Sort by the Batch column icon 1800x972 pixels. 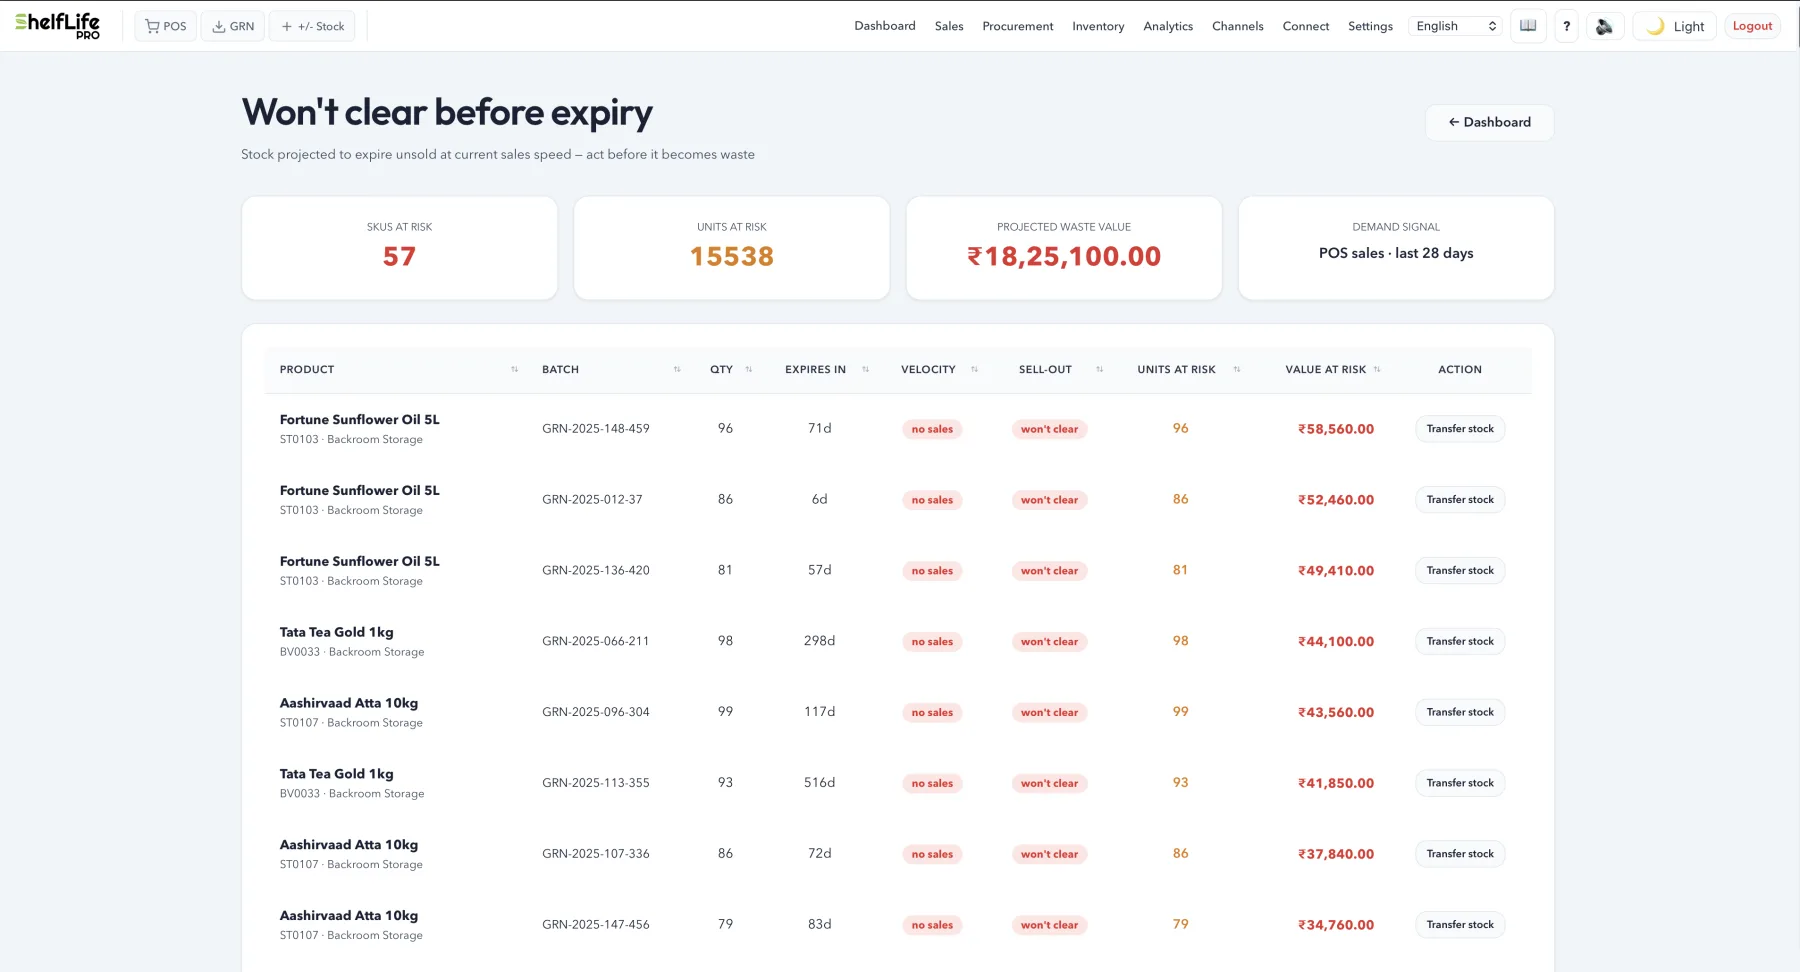tap(677, 370)
